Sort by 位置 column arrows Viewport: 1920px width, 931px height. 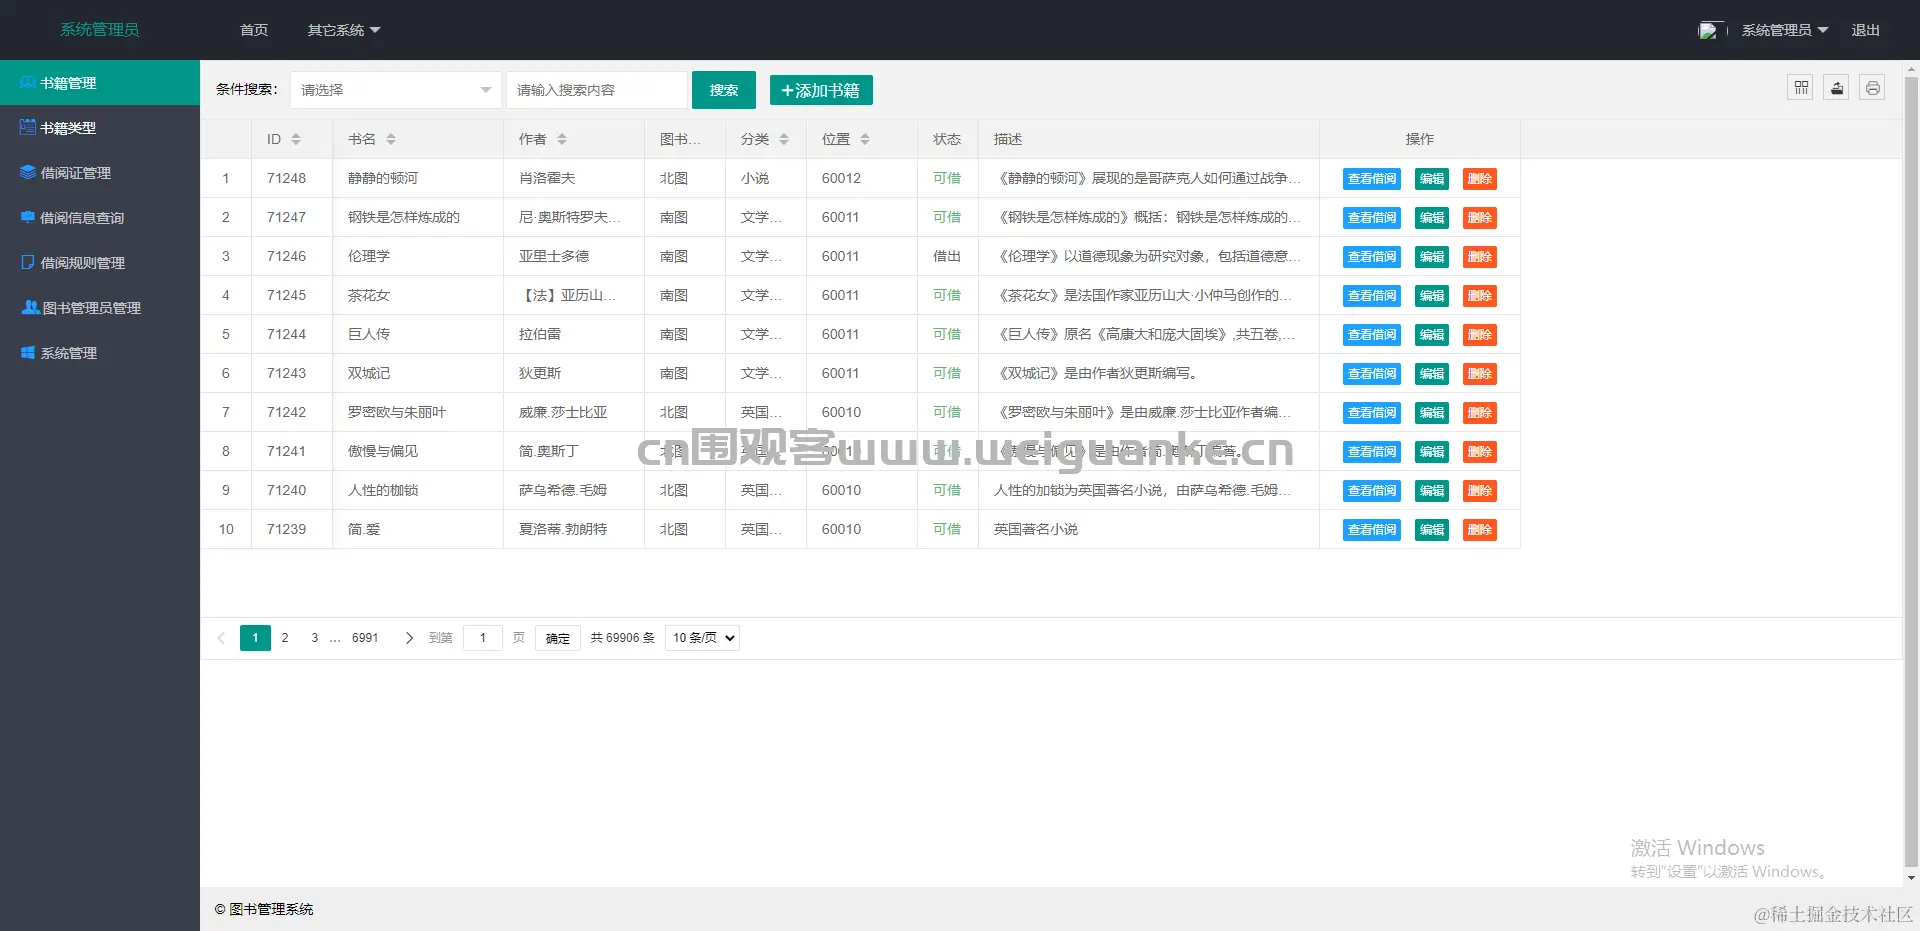[865, 139]
